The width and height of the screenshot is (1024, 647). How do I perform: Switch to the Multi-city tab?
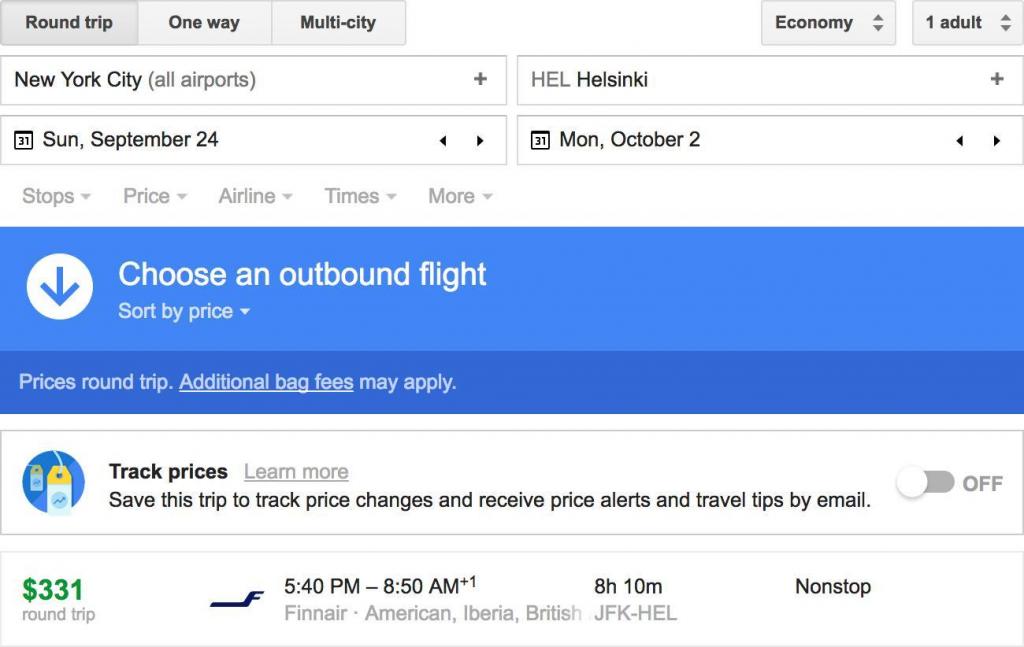coord(338,22)
